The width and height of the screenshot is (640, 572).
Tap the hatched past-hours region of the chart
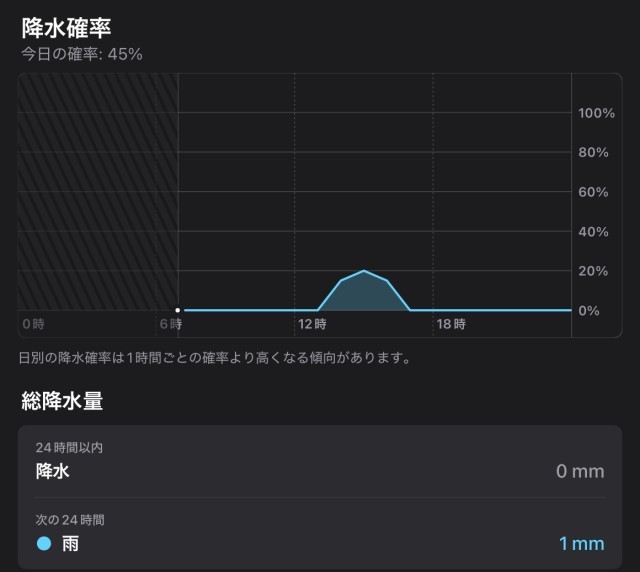(98, 190)
